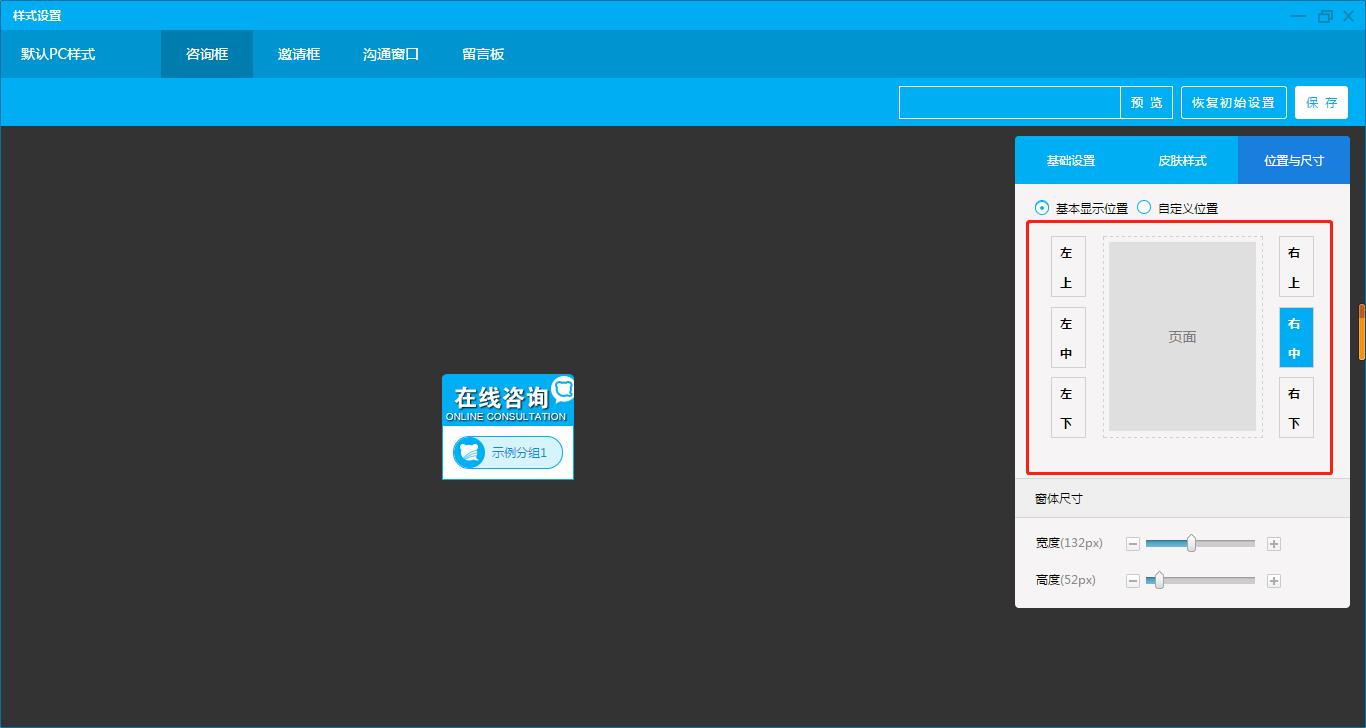This screenshot has height=728, width=1366.
Task: Choose the 左上 position button
Action: 1067,267
